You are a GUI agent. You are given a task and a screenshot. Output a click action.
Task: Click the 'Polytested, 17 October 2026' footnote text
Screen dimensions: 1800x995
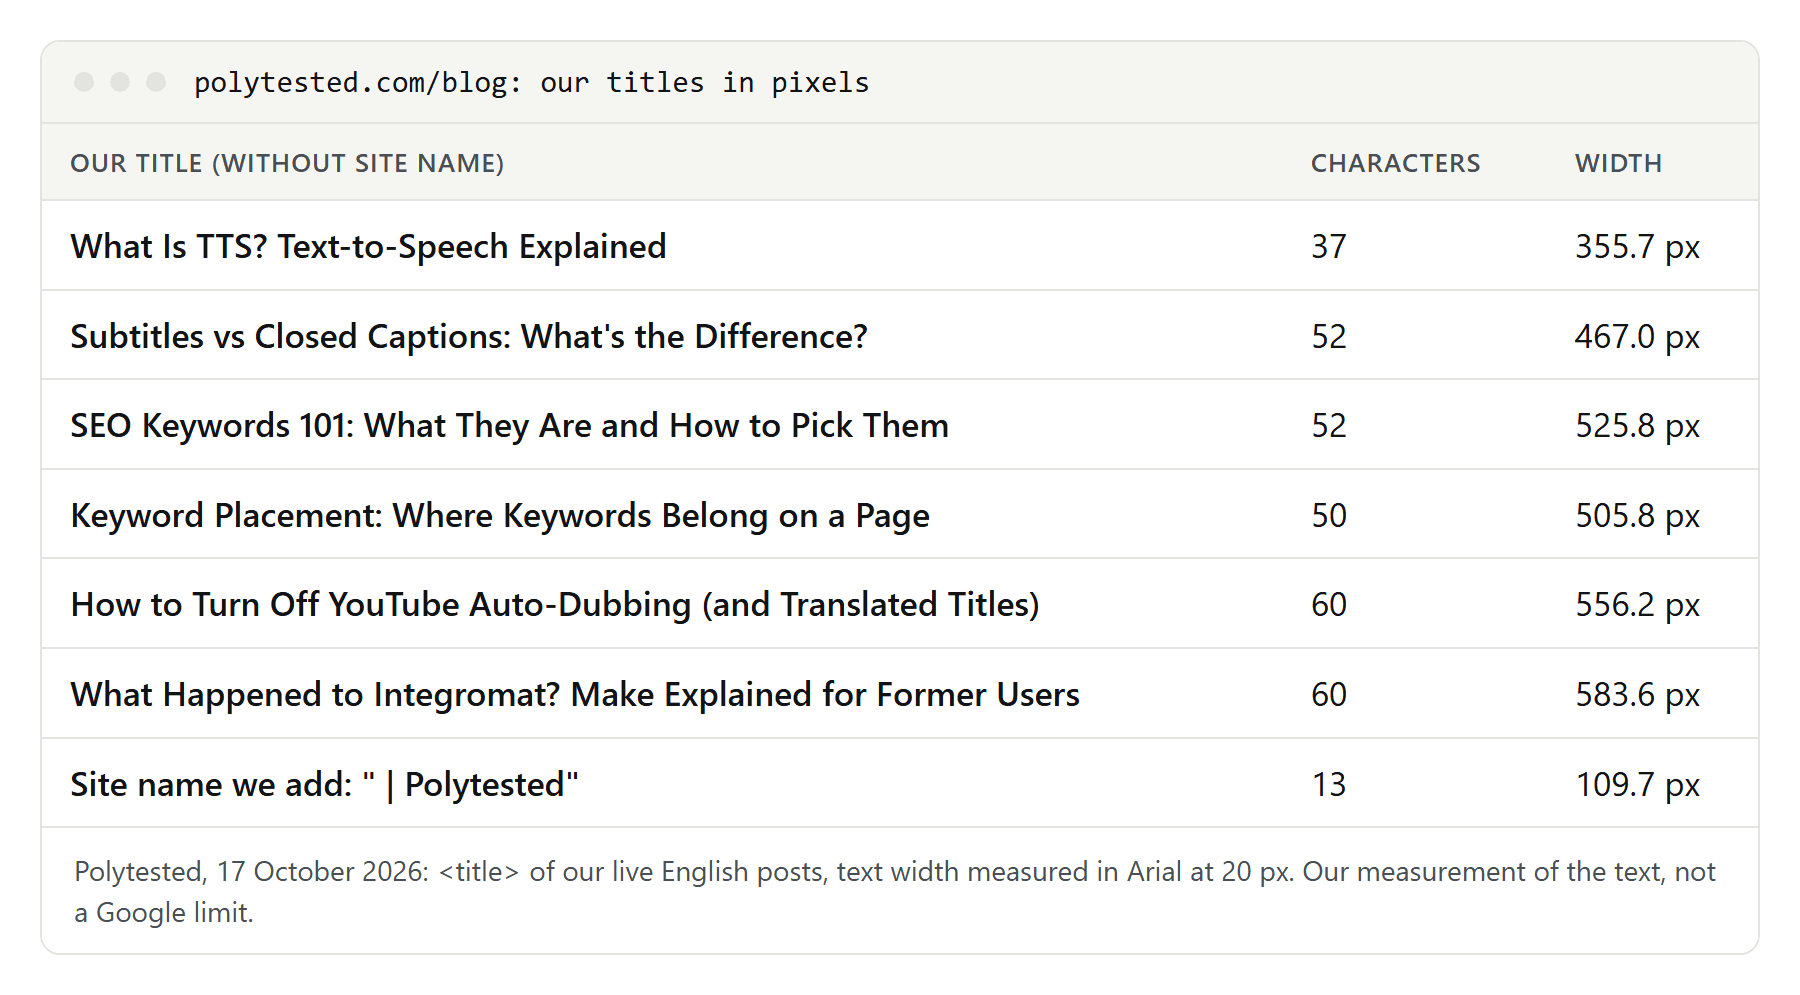pos(895,892)
